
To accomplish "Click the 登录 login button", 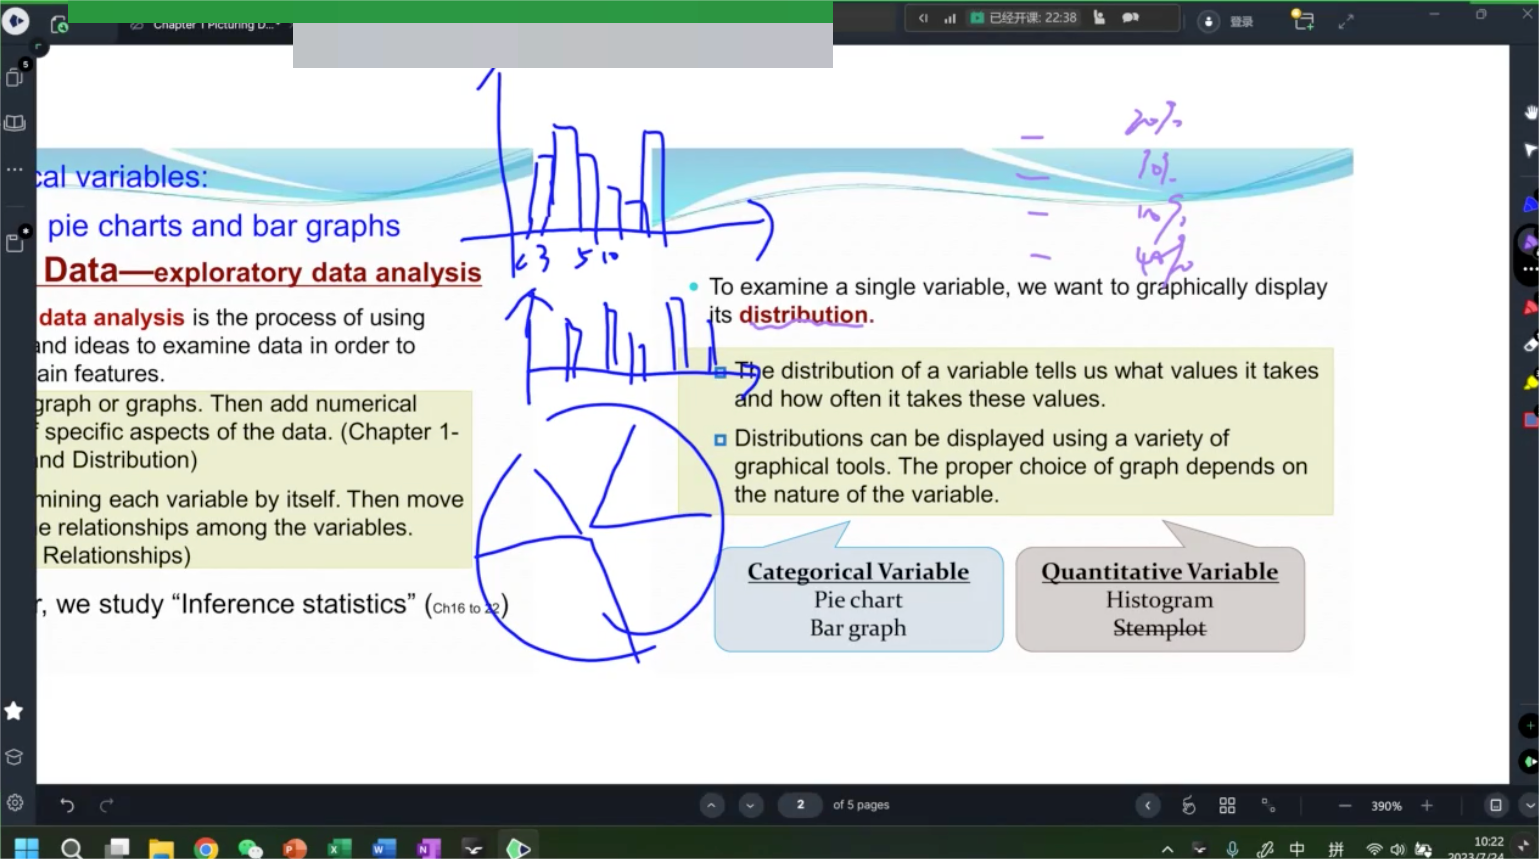I will click(x=1241, y=22).
